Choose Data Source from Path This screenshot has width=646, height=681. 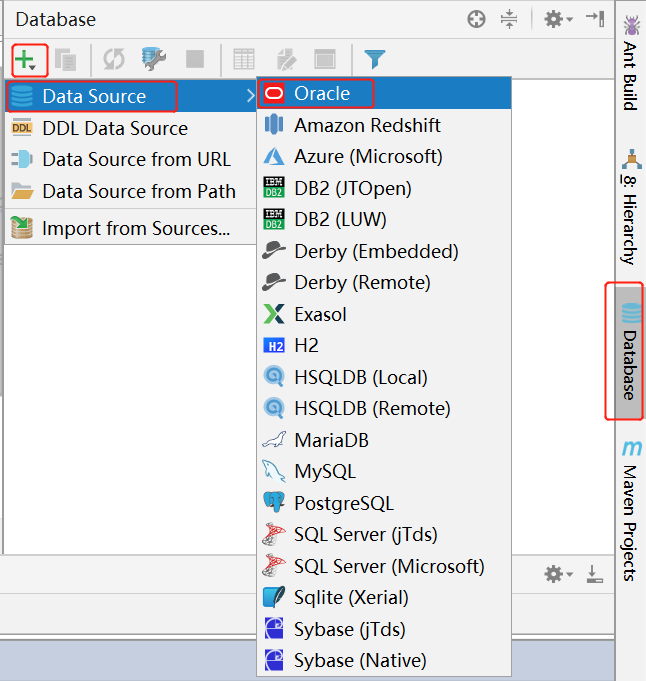click(x=130, y=191)
